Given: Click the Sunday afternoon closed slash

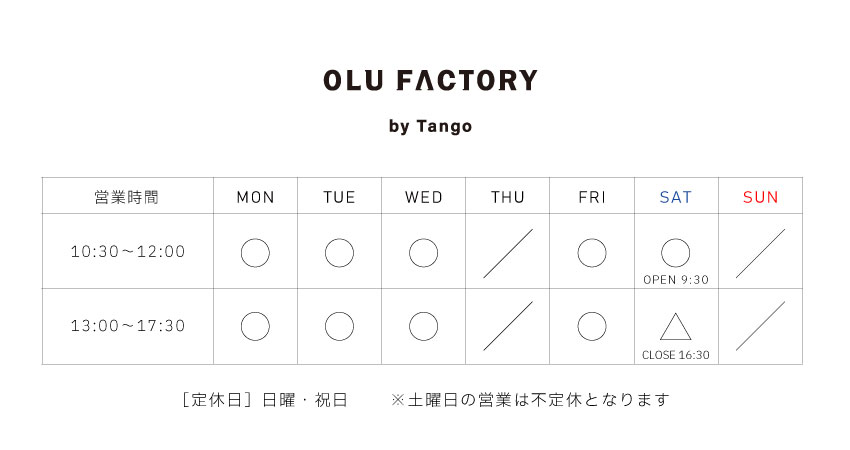Looking at the screenshot, I should (760, 326).
